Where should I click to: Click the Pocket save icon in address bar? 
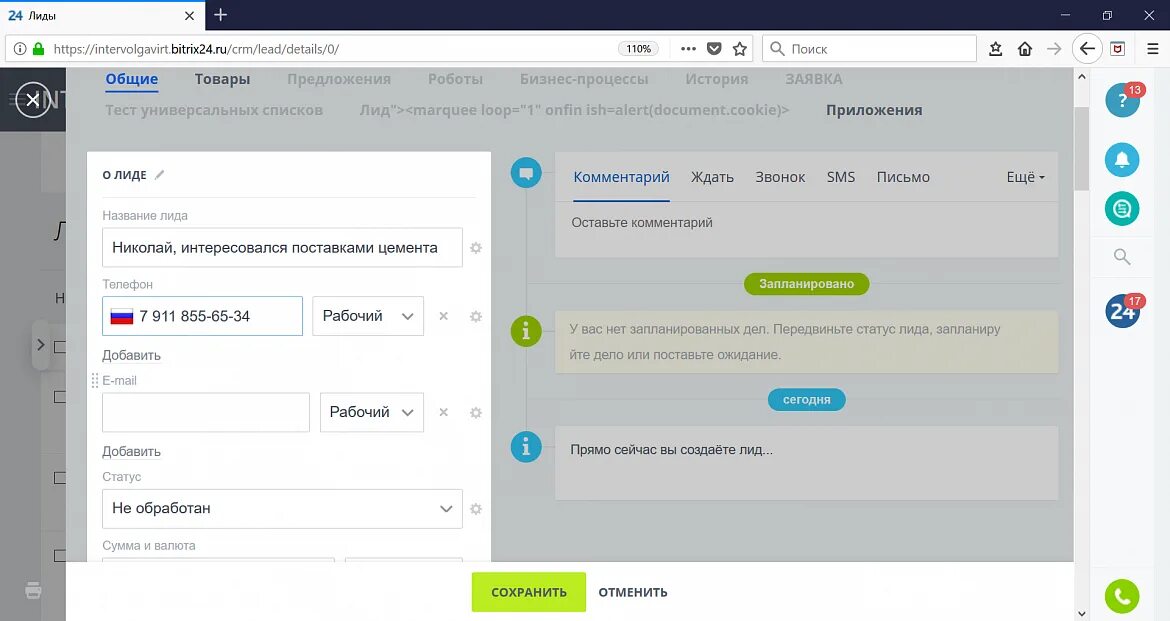click(x=714, y=49)
